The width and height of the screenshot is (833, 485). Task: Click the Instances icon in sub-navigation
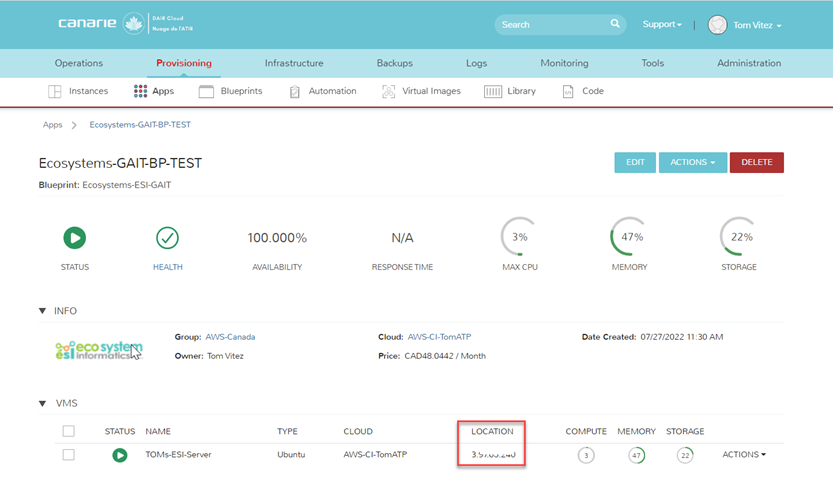[x=55, y=91]
